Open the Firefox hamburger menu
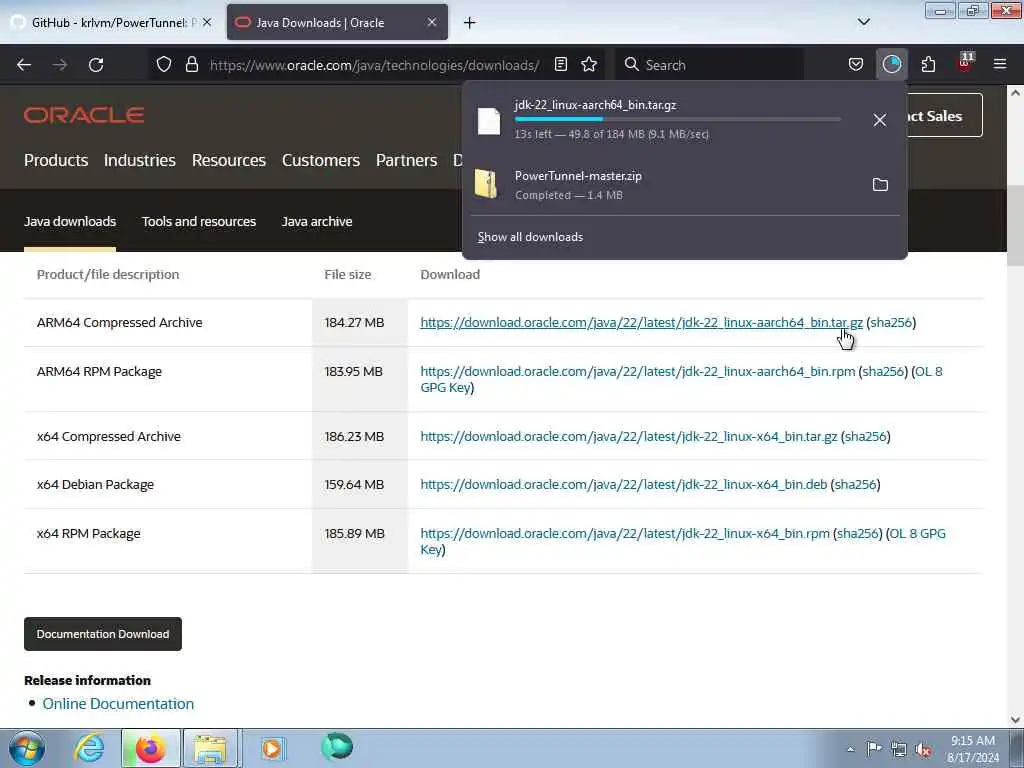1024x768 pixels. [1000, 64]
